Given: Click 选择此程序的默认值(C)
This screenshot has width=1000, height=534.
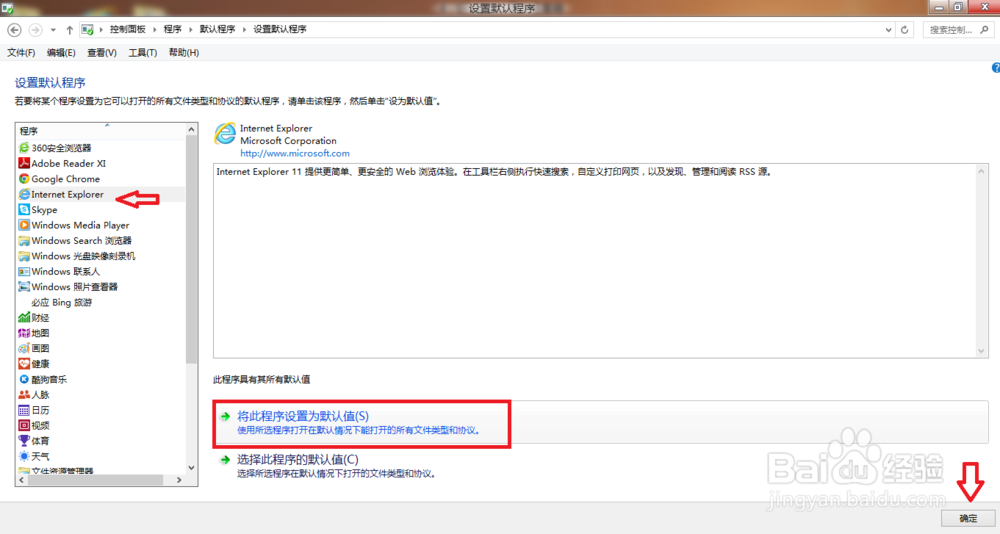Looking at the screenshot, I should tap(298, 459).
